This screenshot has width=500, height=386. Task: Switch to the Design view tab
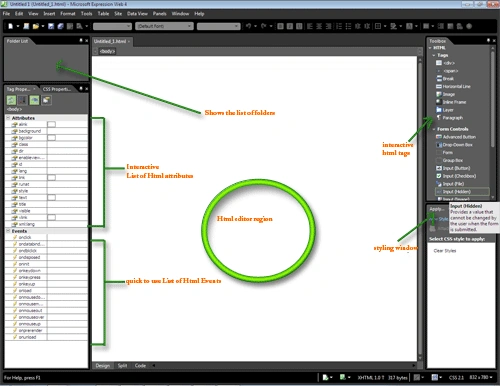point(103,365)
